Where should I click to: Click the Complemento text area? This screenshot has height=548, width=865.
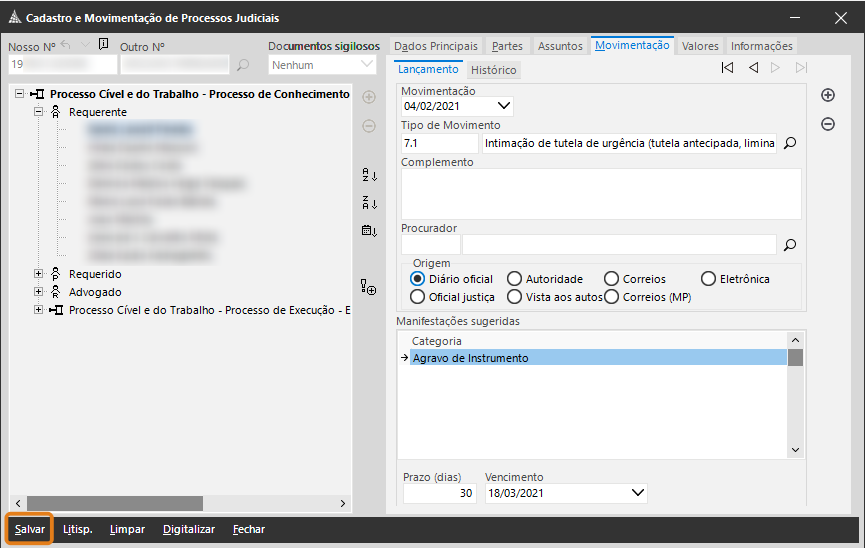(600, 193)
